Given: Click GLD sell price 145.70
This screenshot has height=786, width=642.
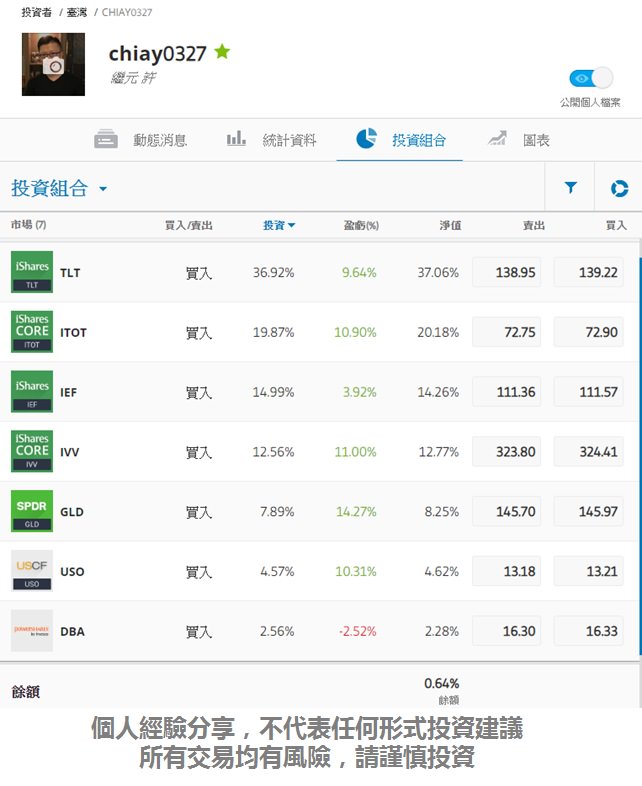Looking at the screenshot, I should [x=507, y=511].
